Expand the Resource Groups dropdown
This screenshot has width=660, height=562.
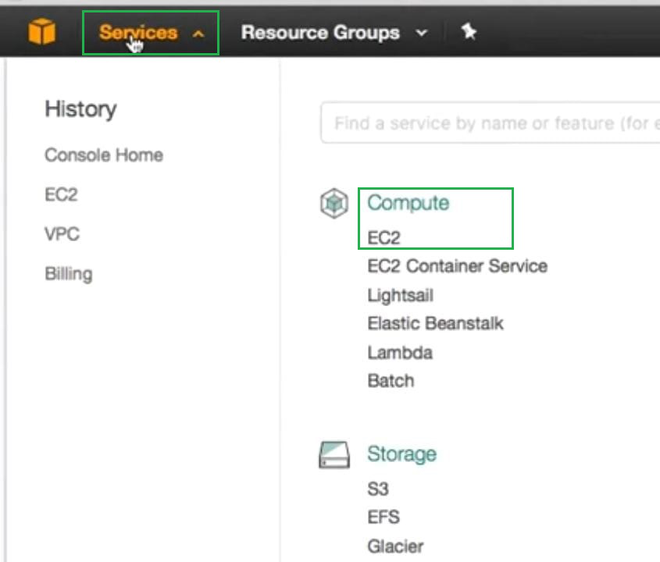click(x=320, y=33)
